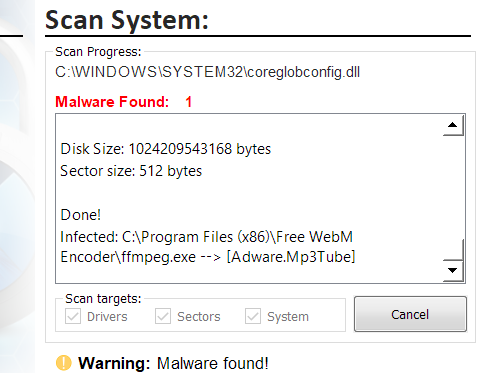This screenshot has width=477, height=373.
Task: Click the Scan System heading
Action: pyautogui.click(x=127, y=20)
